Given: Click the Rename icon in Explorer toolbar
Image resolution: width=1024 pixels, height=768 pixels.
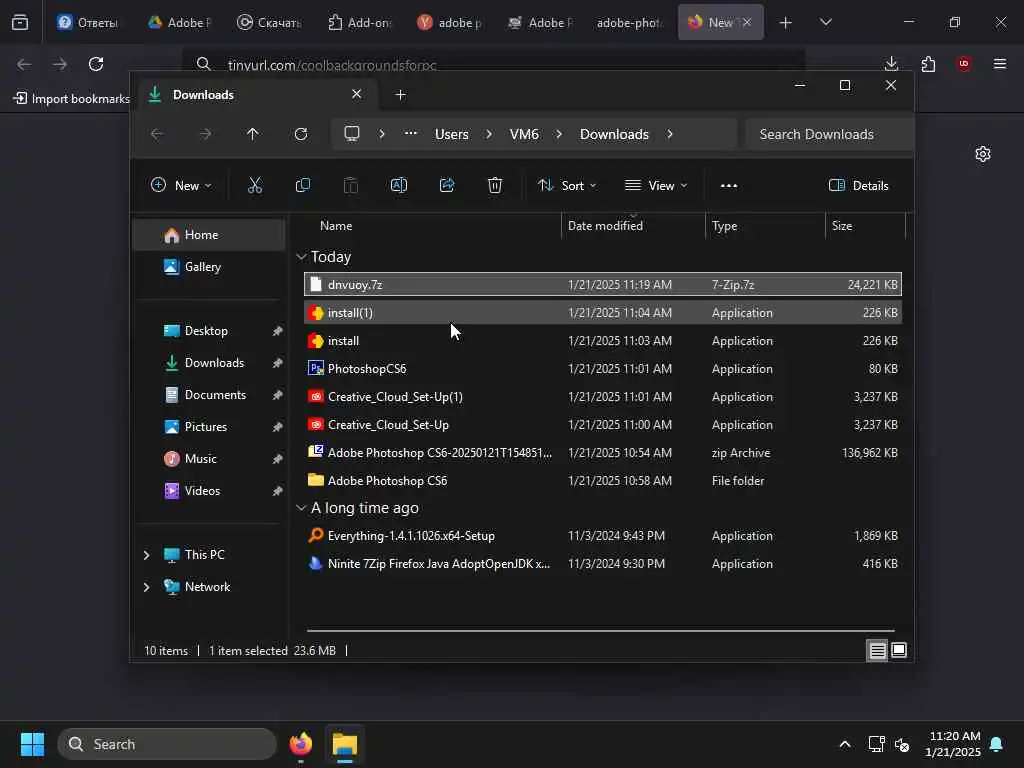Looking at the screenshot, I should (399, 185).
